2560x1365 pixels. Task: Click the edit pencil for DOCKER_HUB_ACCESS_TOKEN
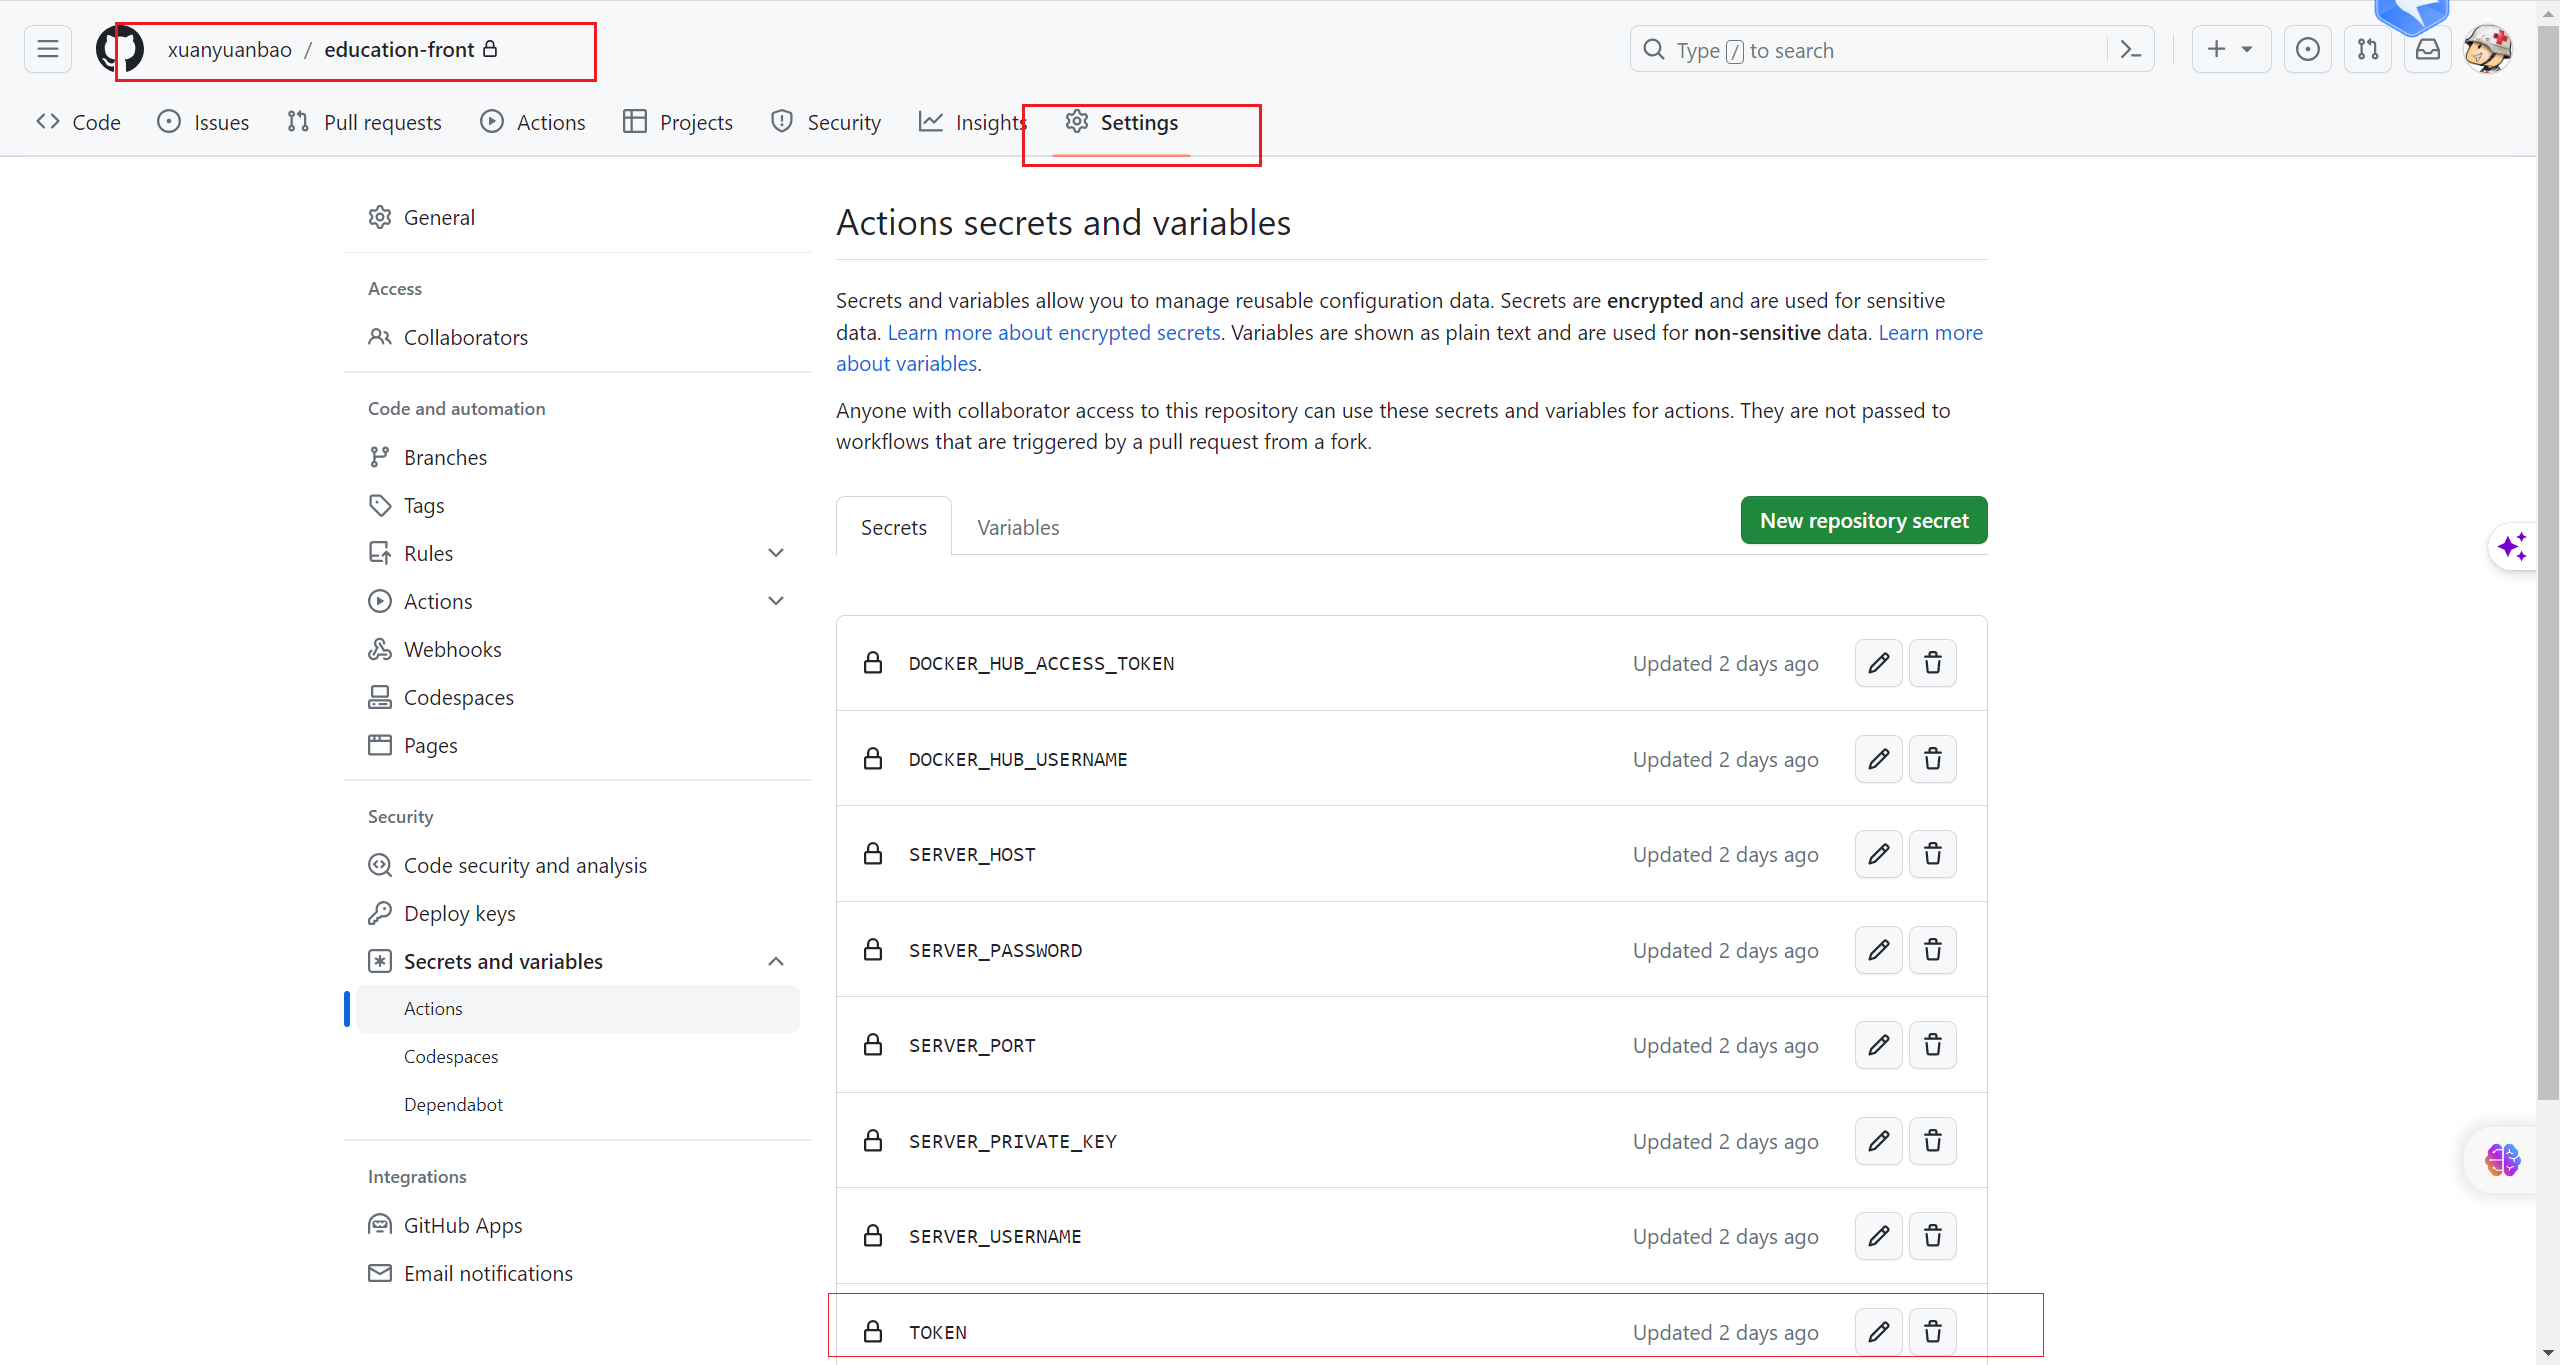(1878, 663)
